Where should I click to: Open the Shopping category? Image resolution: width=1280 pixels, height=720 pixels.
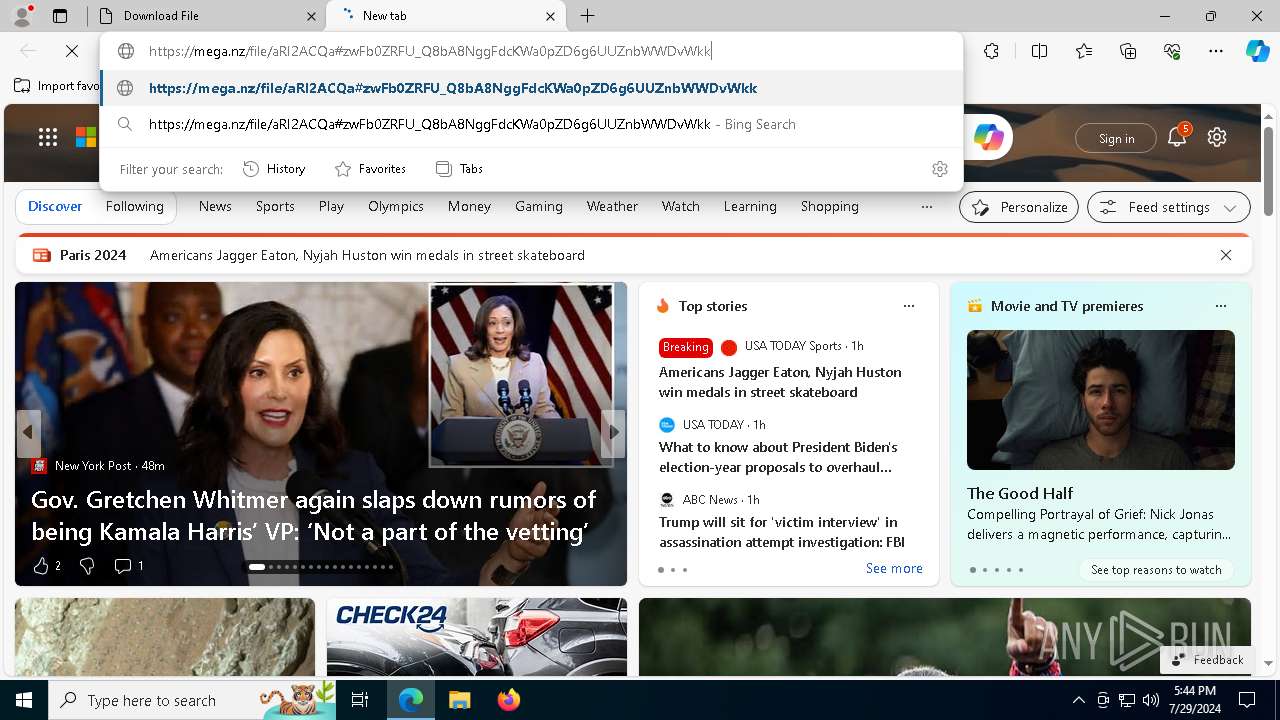(830, 206)
